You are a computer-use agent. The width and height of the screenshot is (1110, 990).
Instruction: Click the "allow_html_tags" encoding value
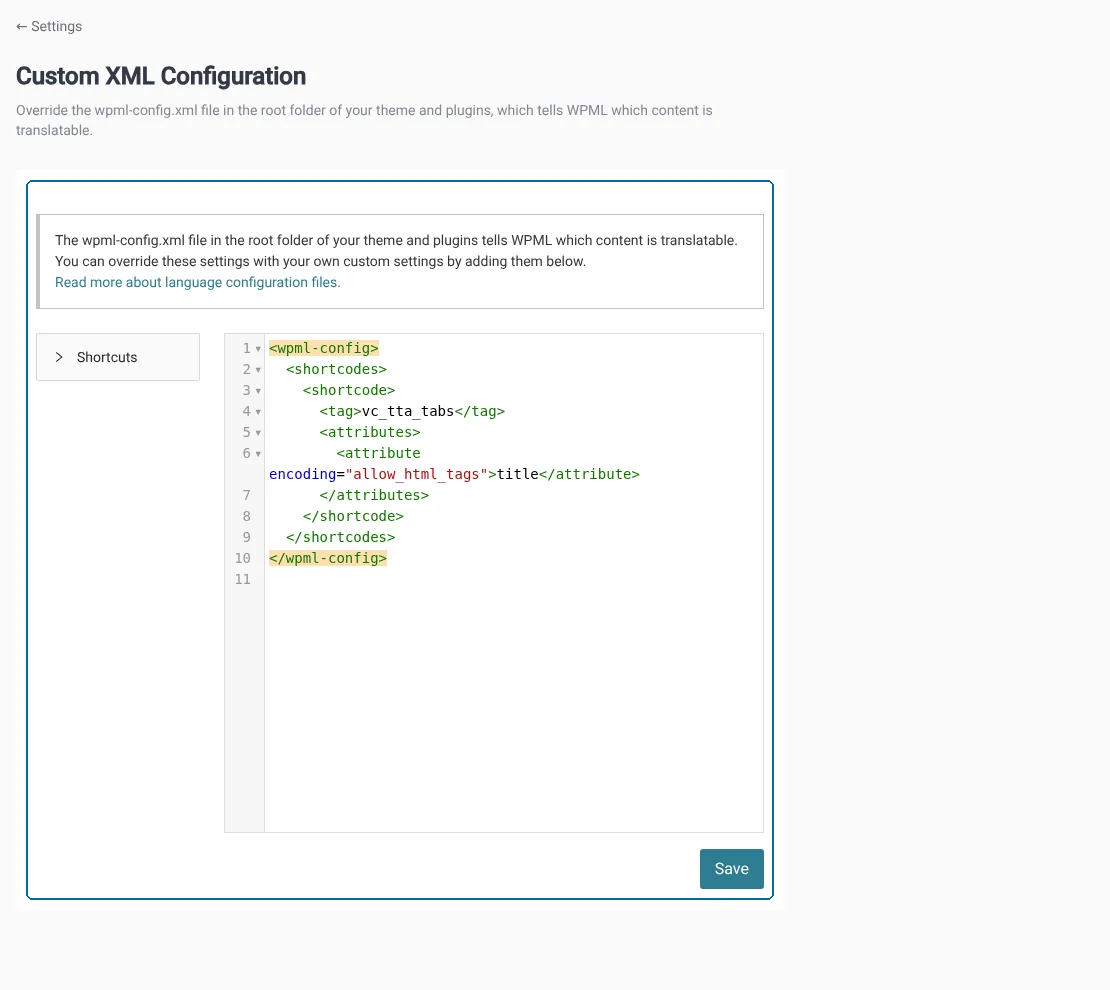416,474
